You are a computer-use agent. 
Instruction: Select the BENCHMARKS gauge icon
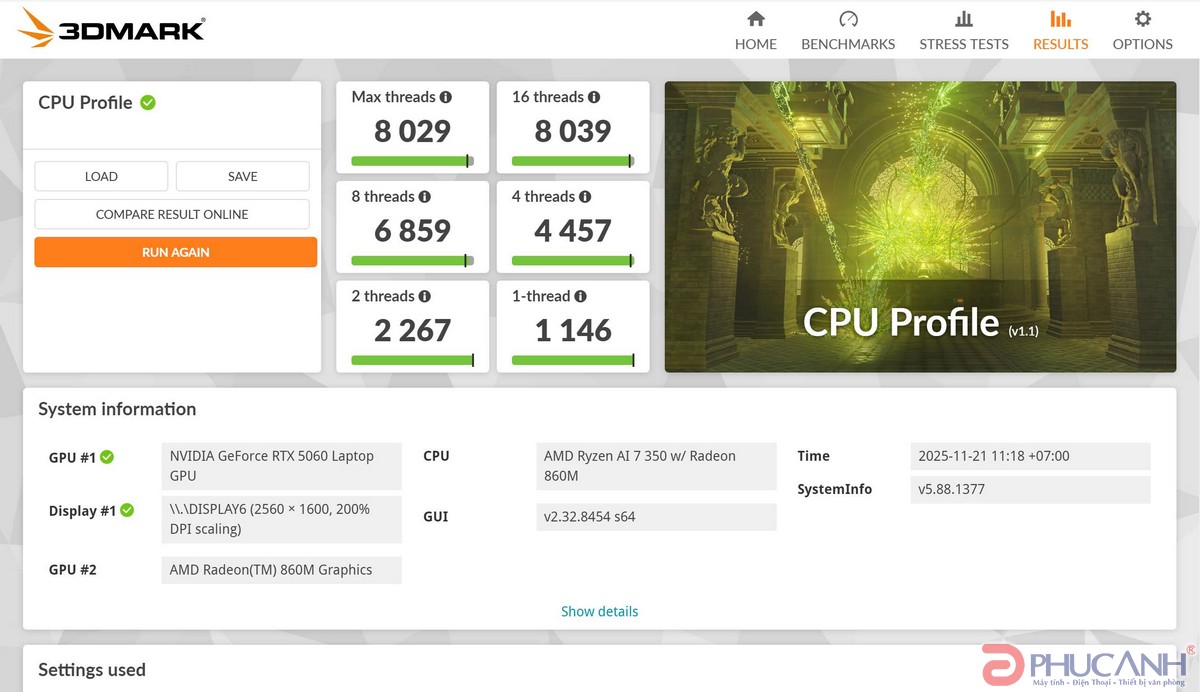(847, 18)
